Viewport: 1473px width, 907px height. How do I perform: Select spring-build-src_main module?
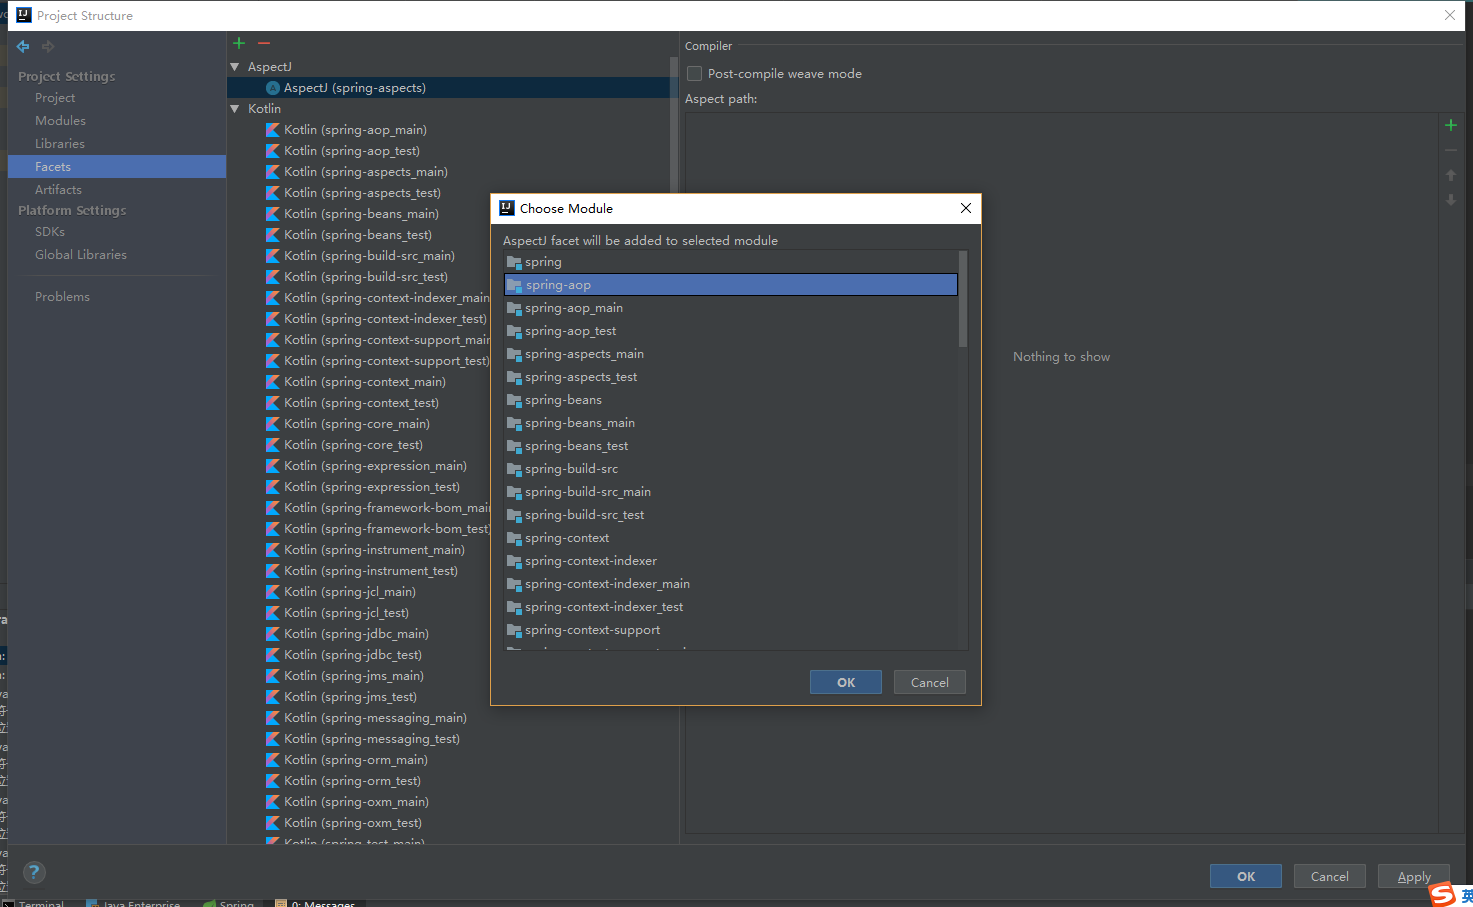pos(731,492)
